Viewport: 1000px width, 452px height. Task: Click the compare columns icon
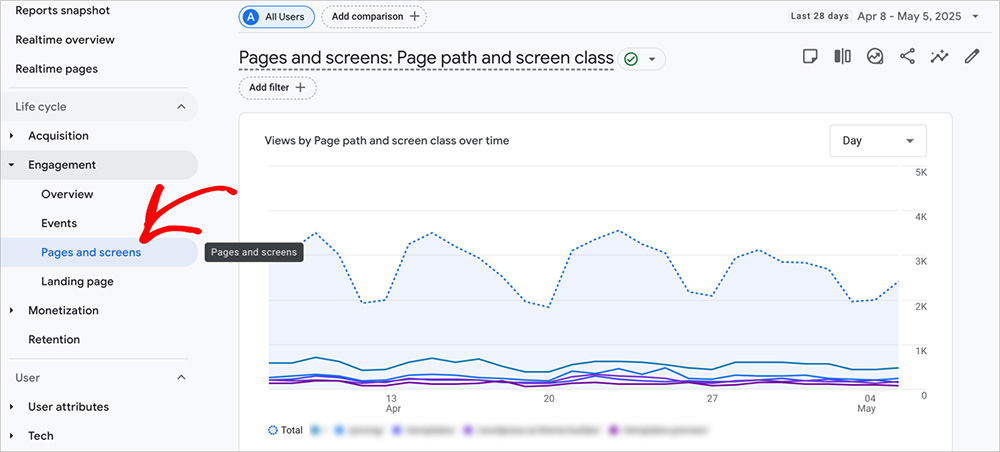843,57
